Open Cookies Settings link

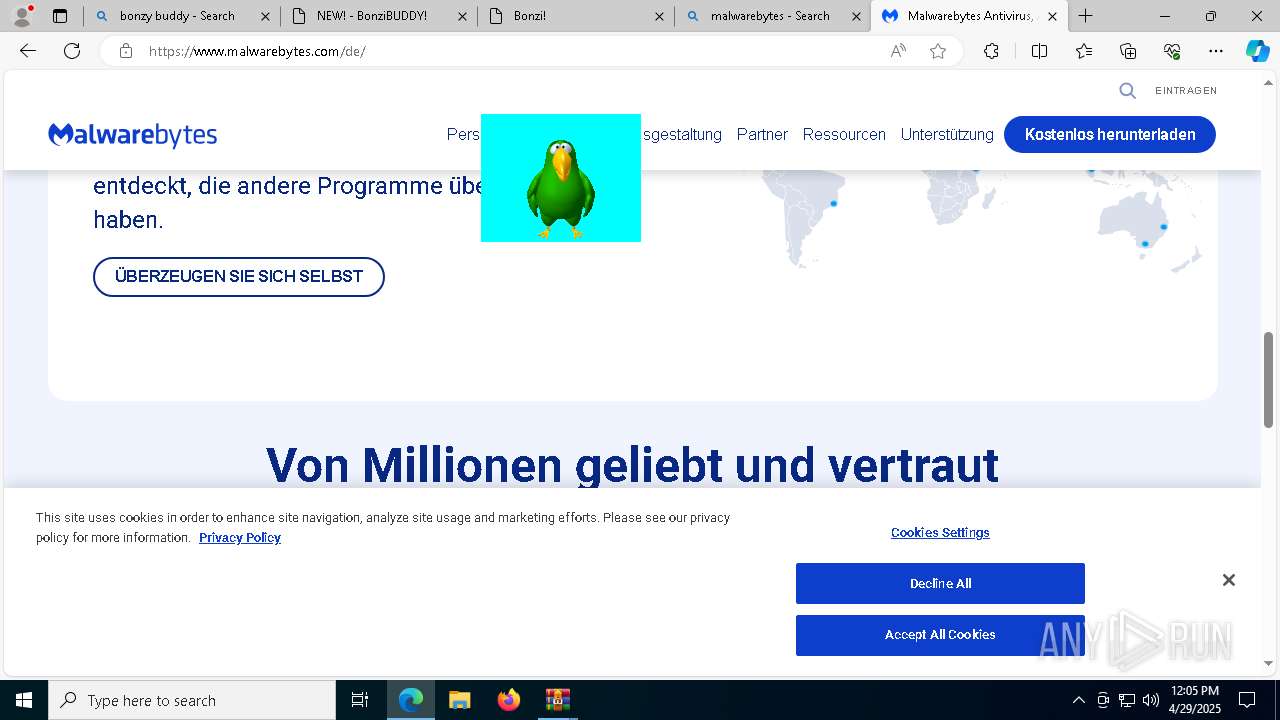coord(940,533)
